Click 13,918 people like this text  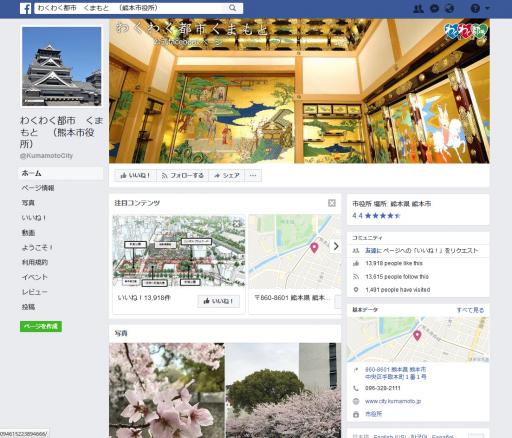pyautogui.click(x=394, y=263)
